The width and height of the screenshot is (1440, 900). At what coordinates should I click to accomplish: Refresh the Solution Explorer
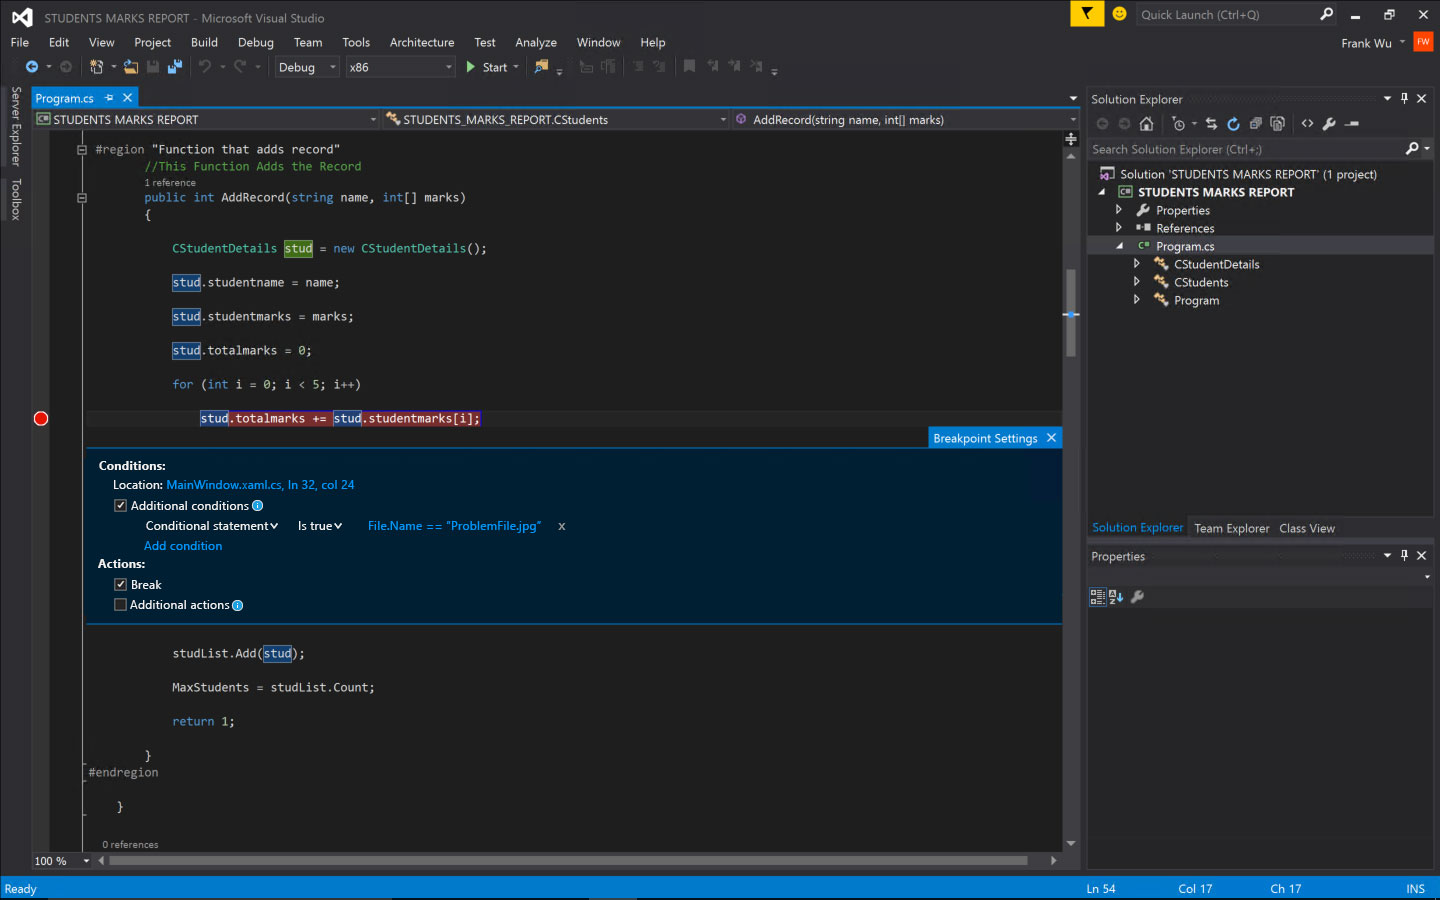pyautogui.click(x=1234, y=123)
